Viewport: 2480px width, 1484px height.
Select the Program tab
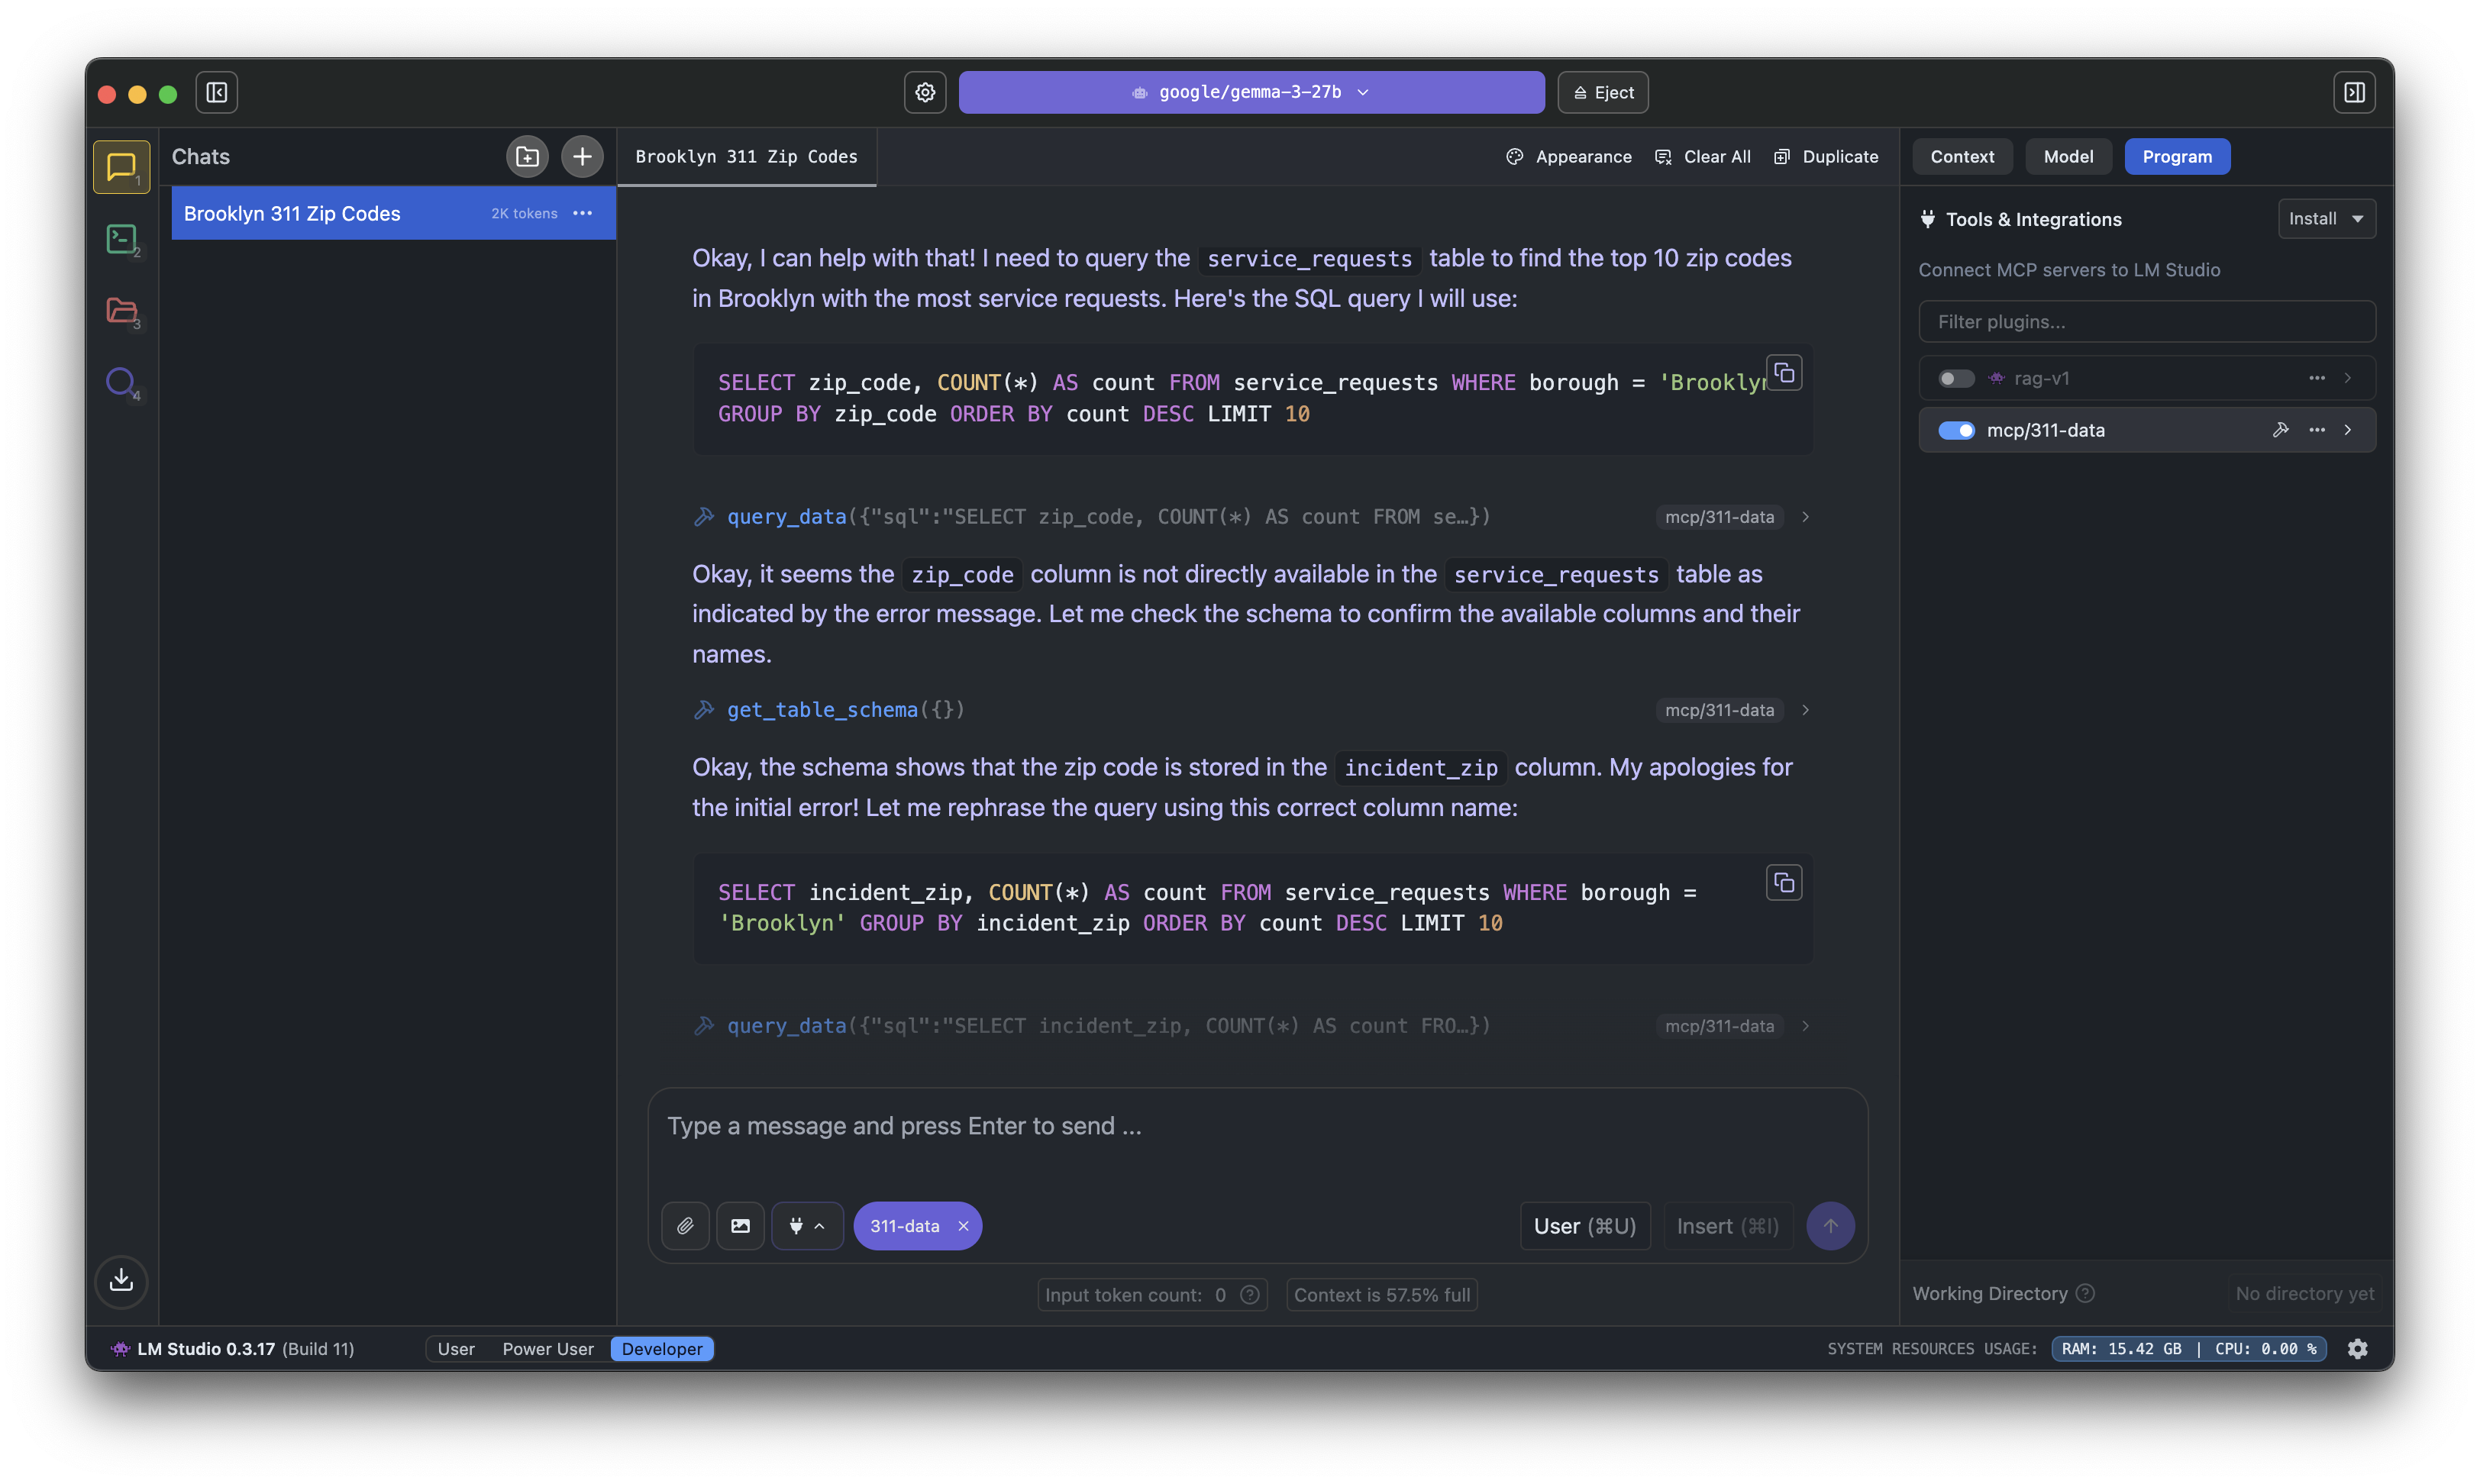(2177, 157)
